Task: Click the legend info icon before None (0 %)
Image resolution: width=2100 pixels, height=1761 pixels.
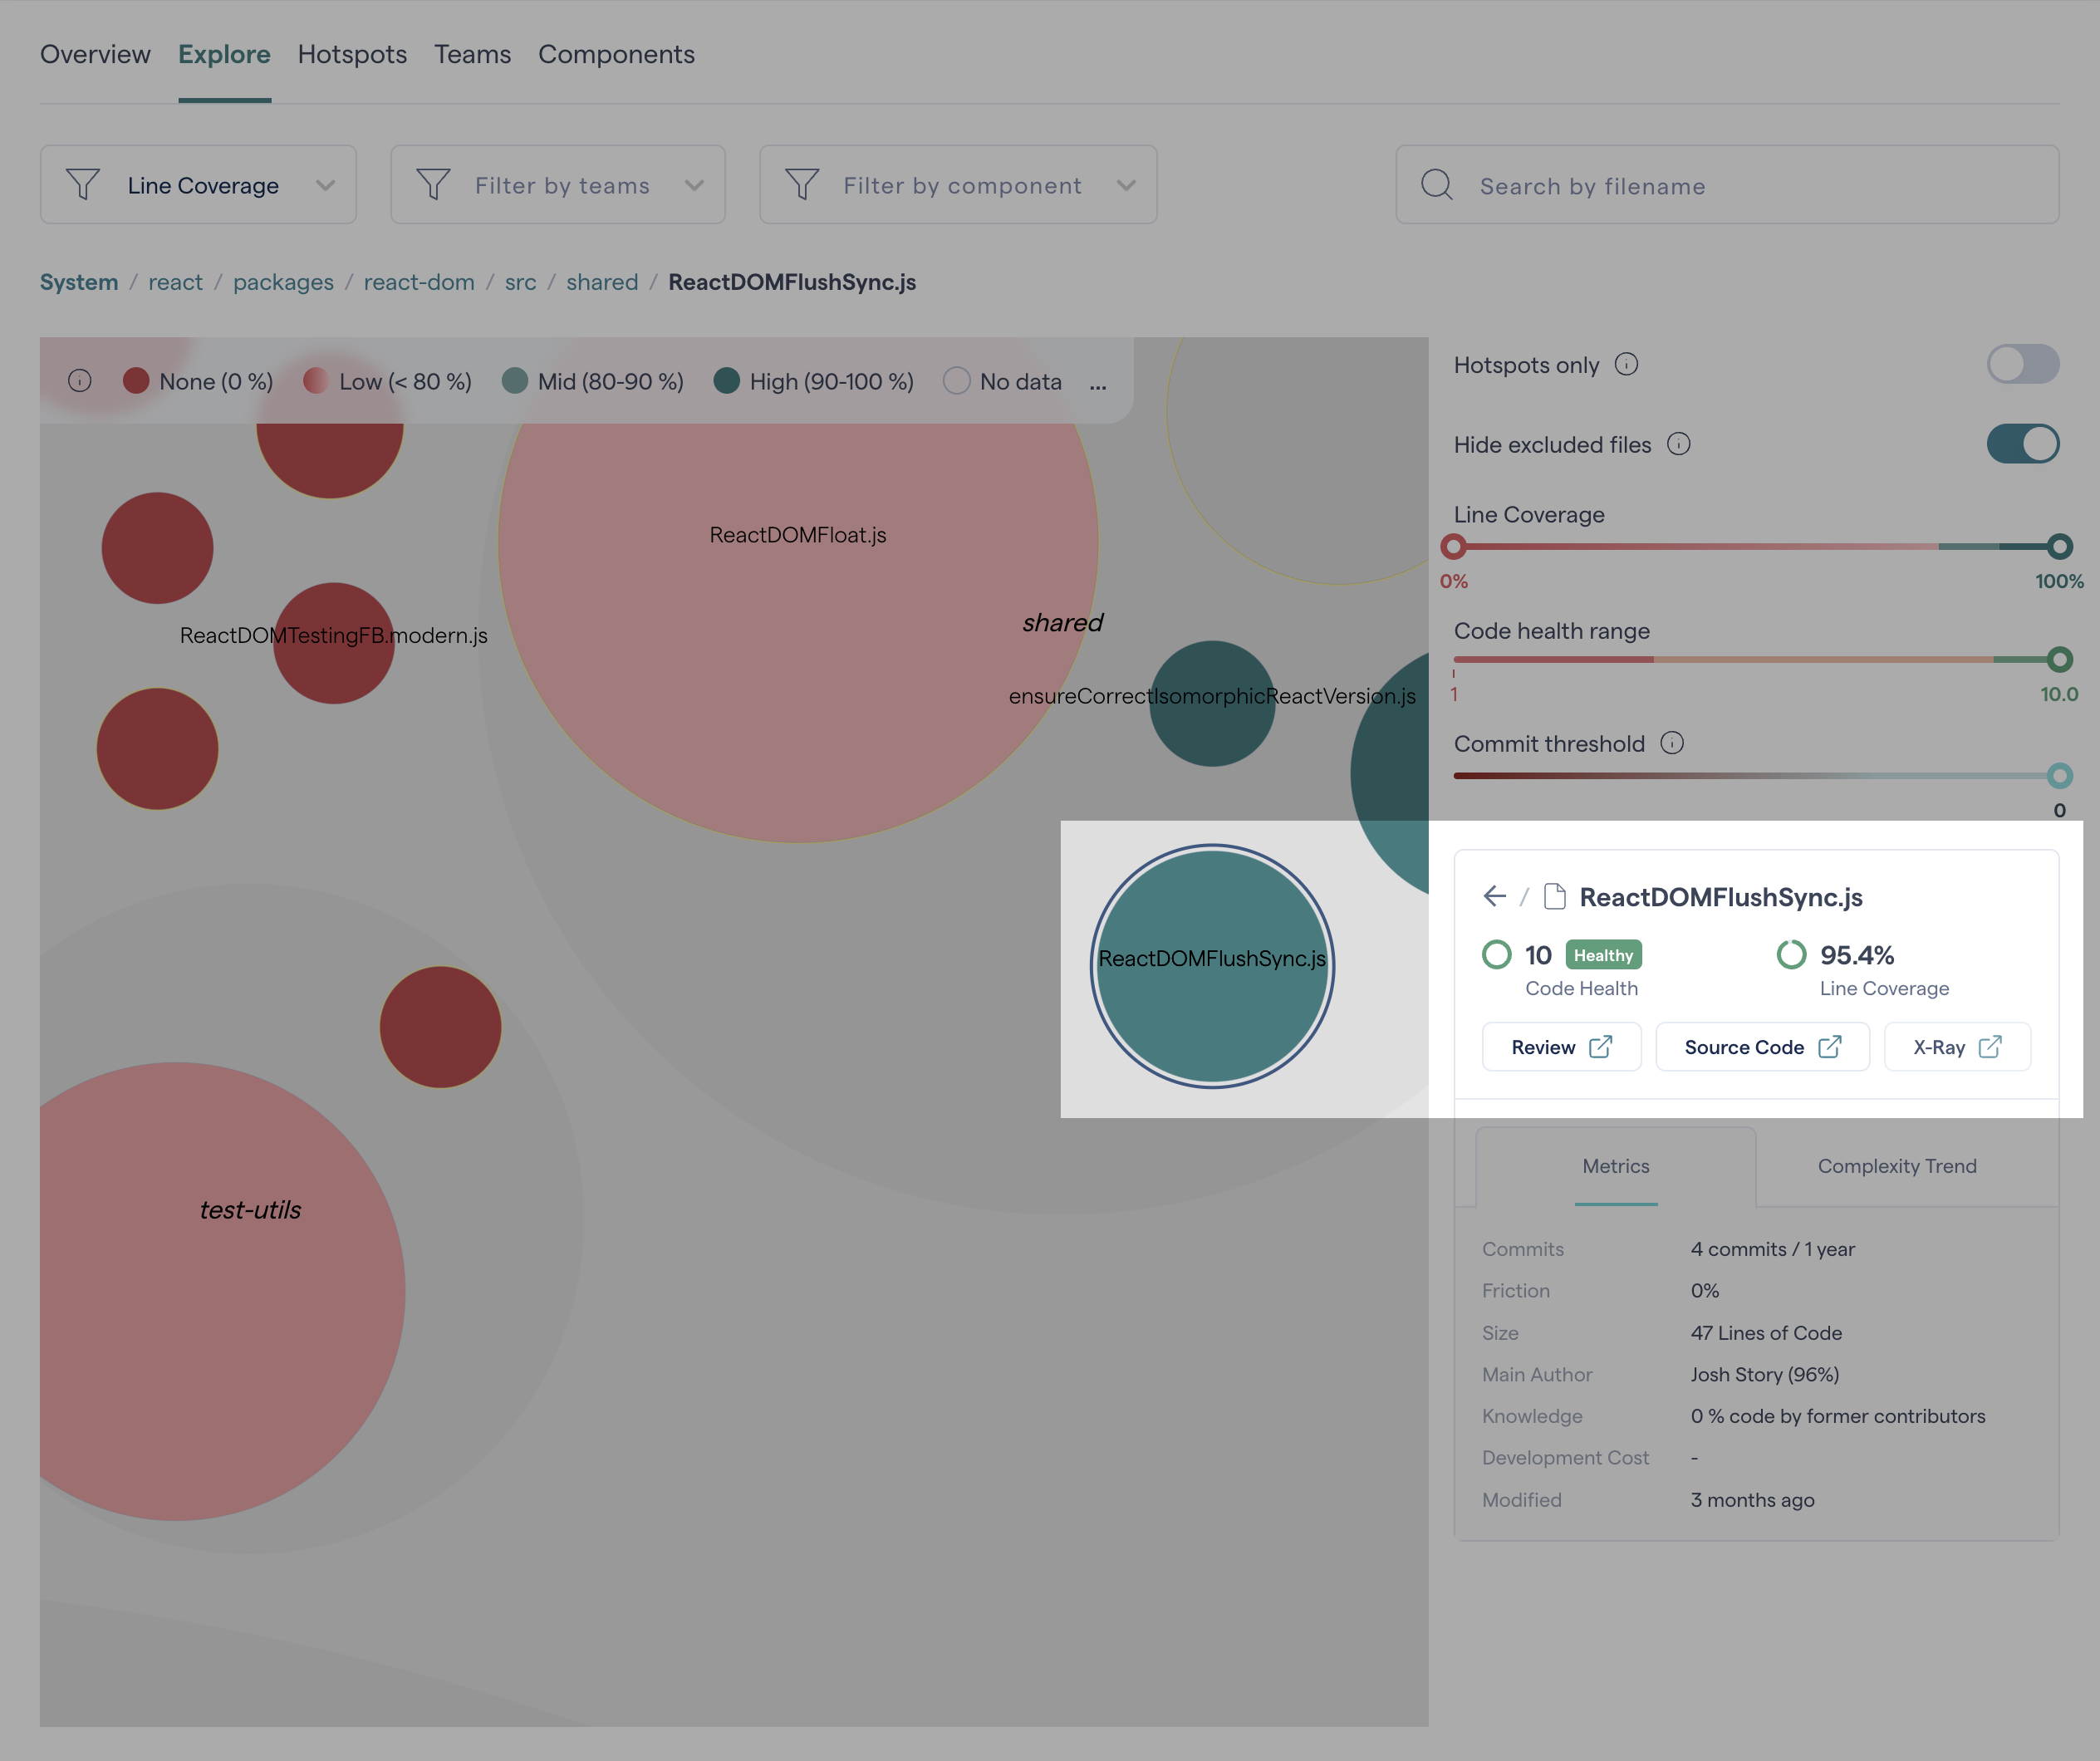Action: [80, 381]
